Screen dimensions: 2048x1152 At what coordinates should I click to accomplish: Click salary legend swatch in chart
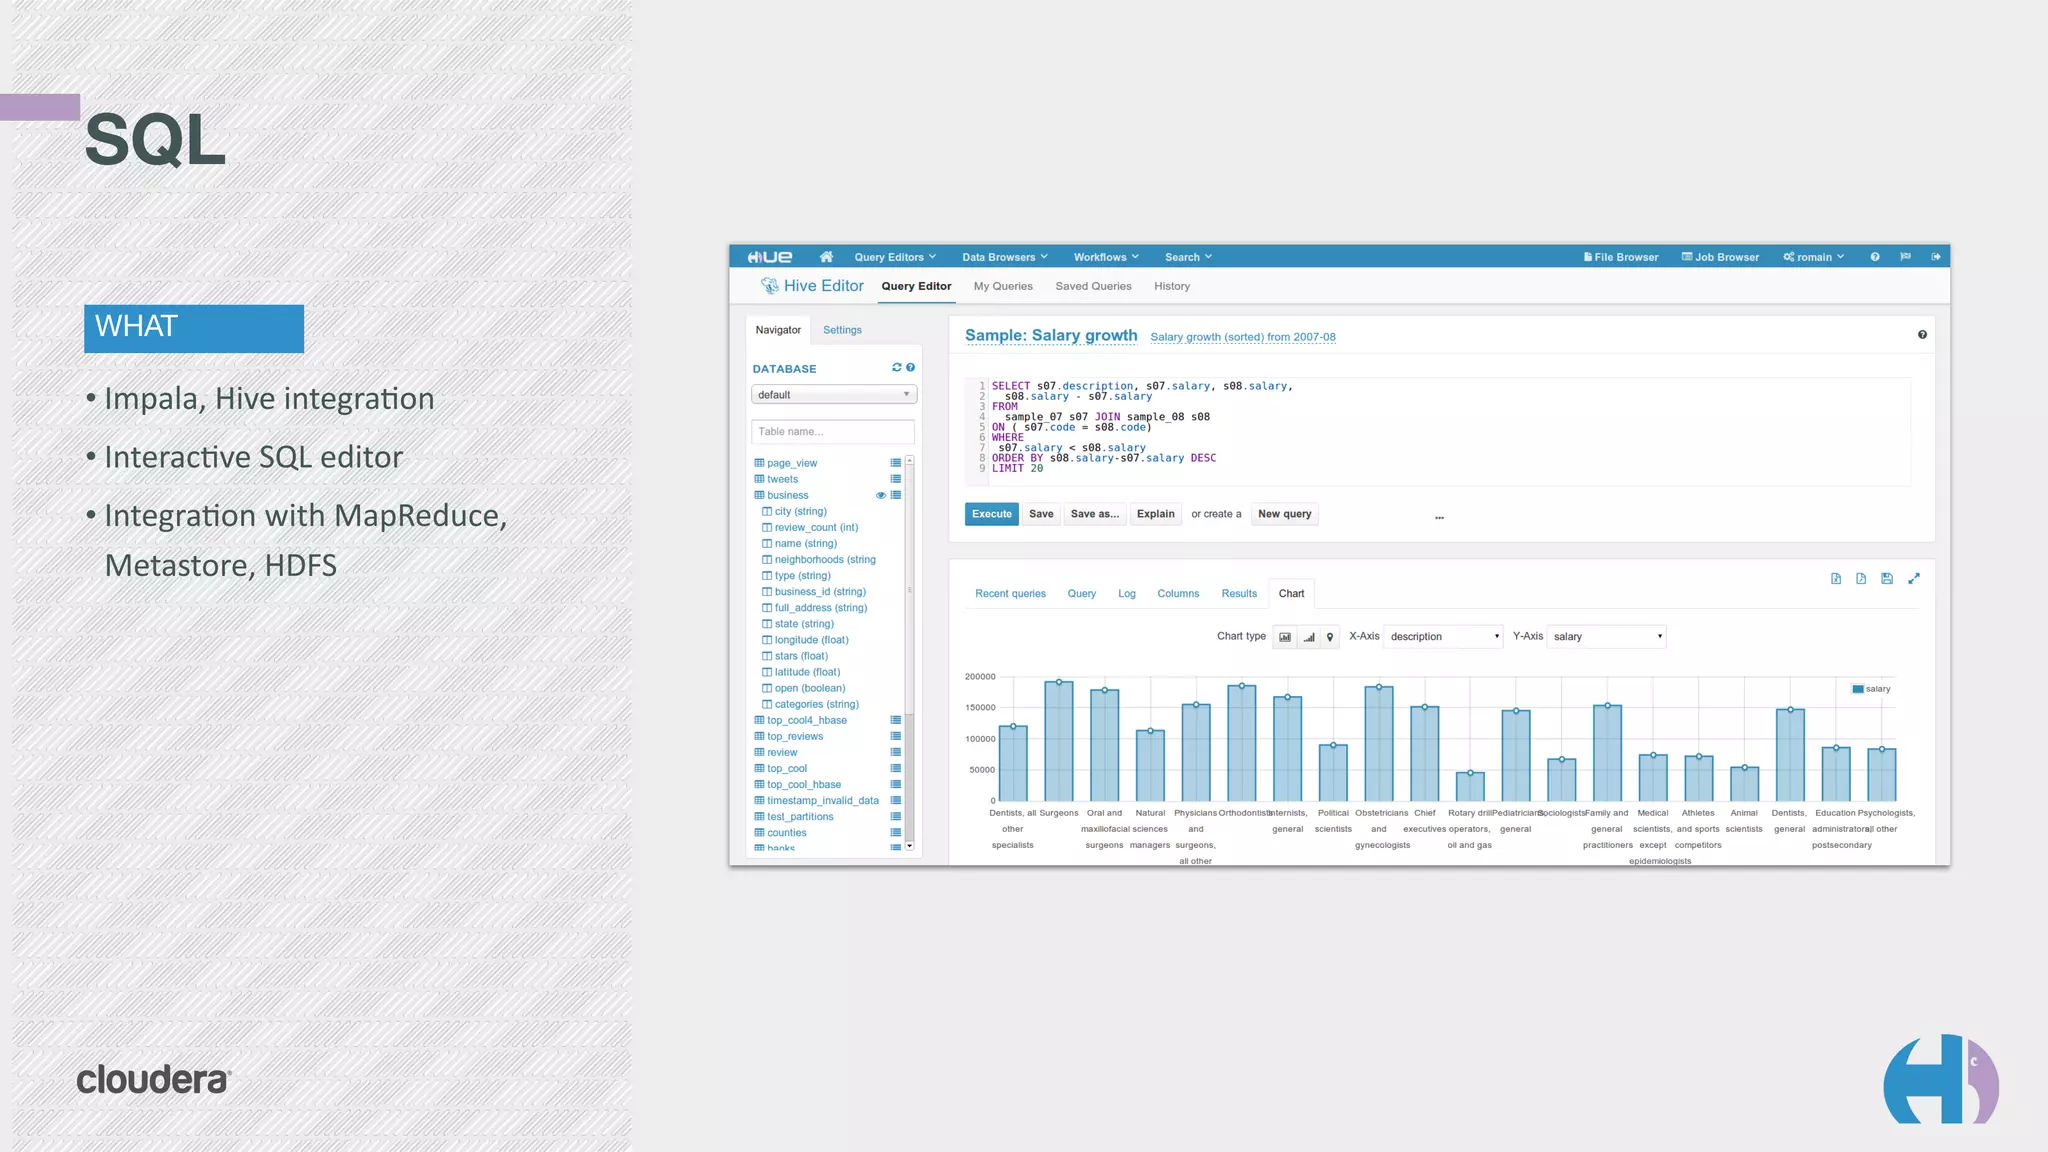point(1858,689)
